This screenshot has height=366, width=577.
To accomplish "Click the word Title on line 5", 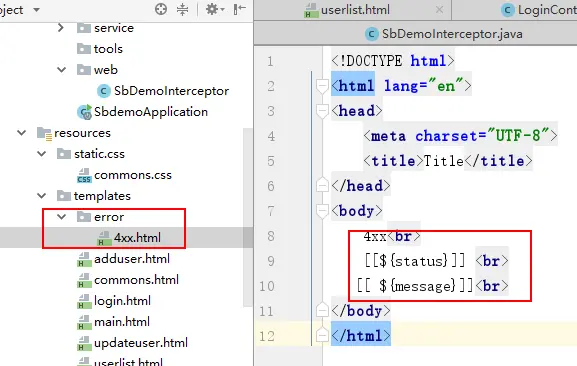I will coord(444,161).
